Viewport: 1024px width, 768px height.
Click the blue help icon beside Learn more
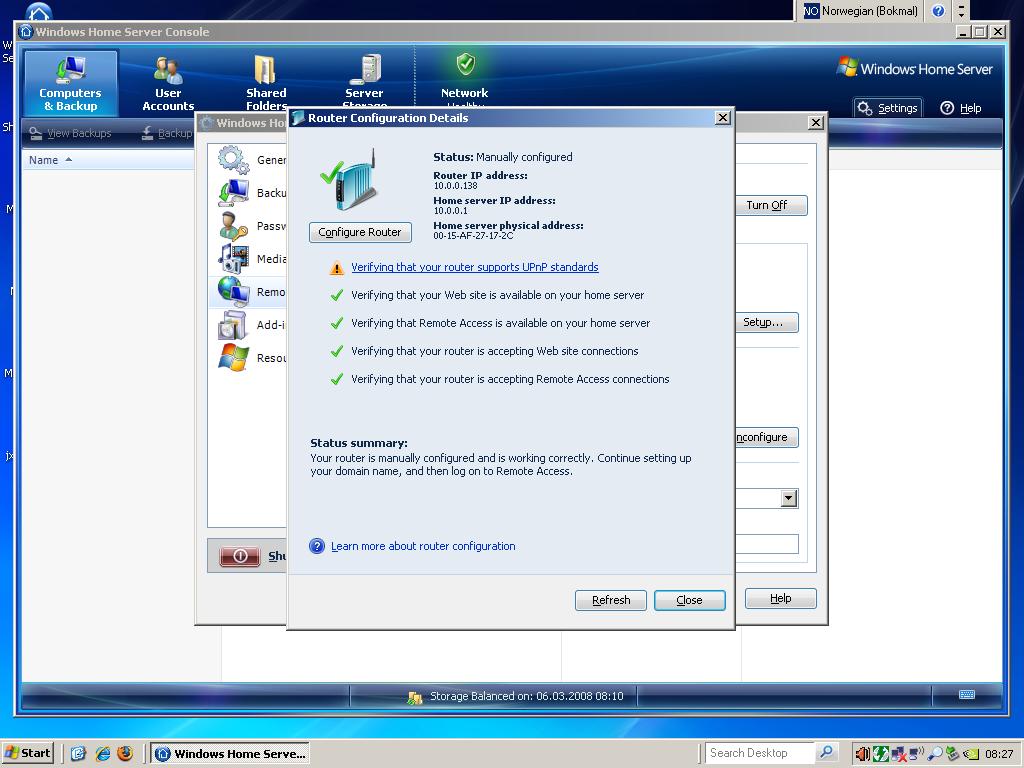pos(317,546)
